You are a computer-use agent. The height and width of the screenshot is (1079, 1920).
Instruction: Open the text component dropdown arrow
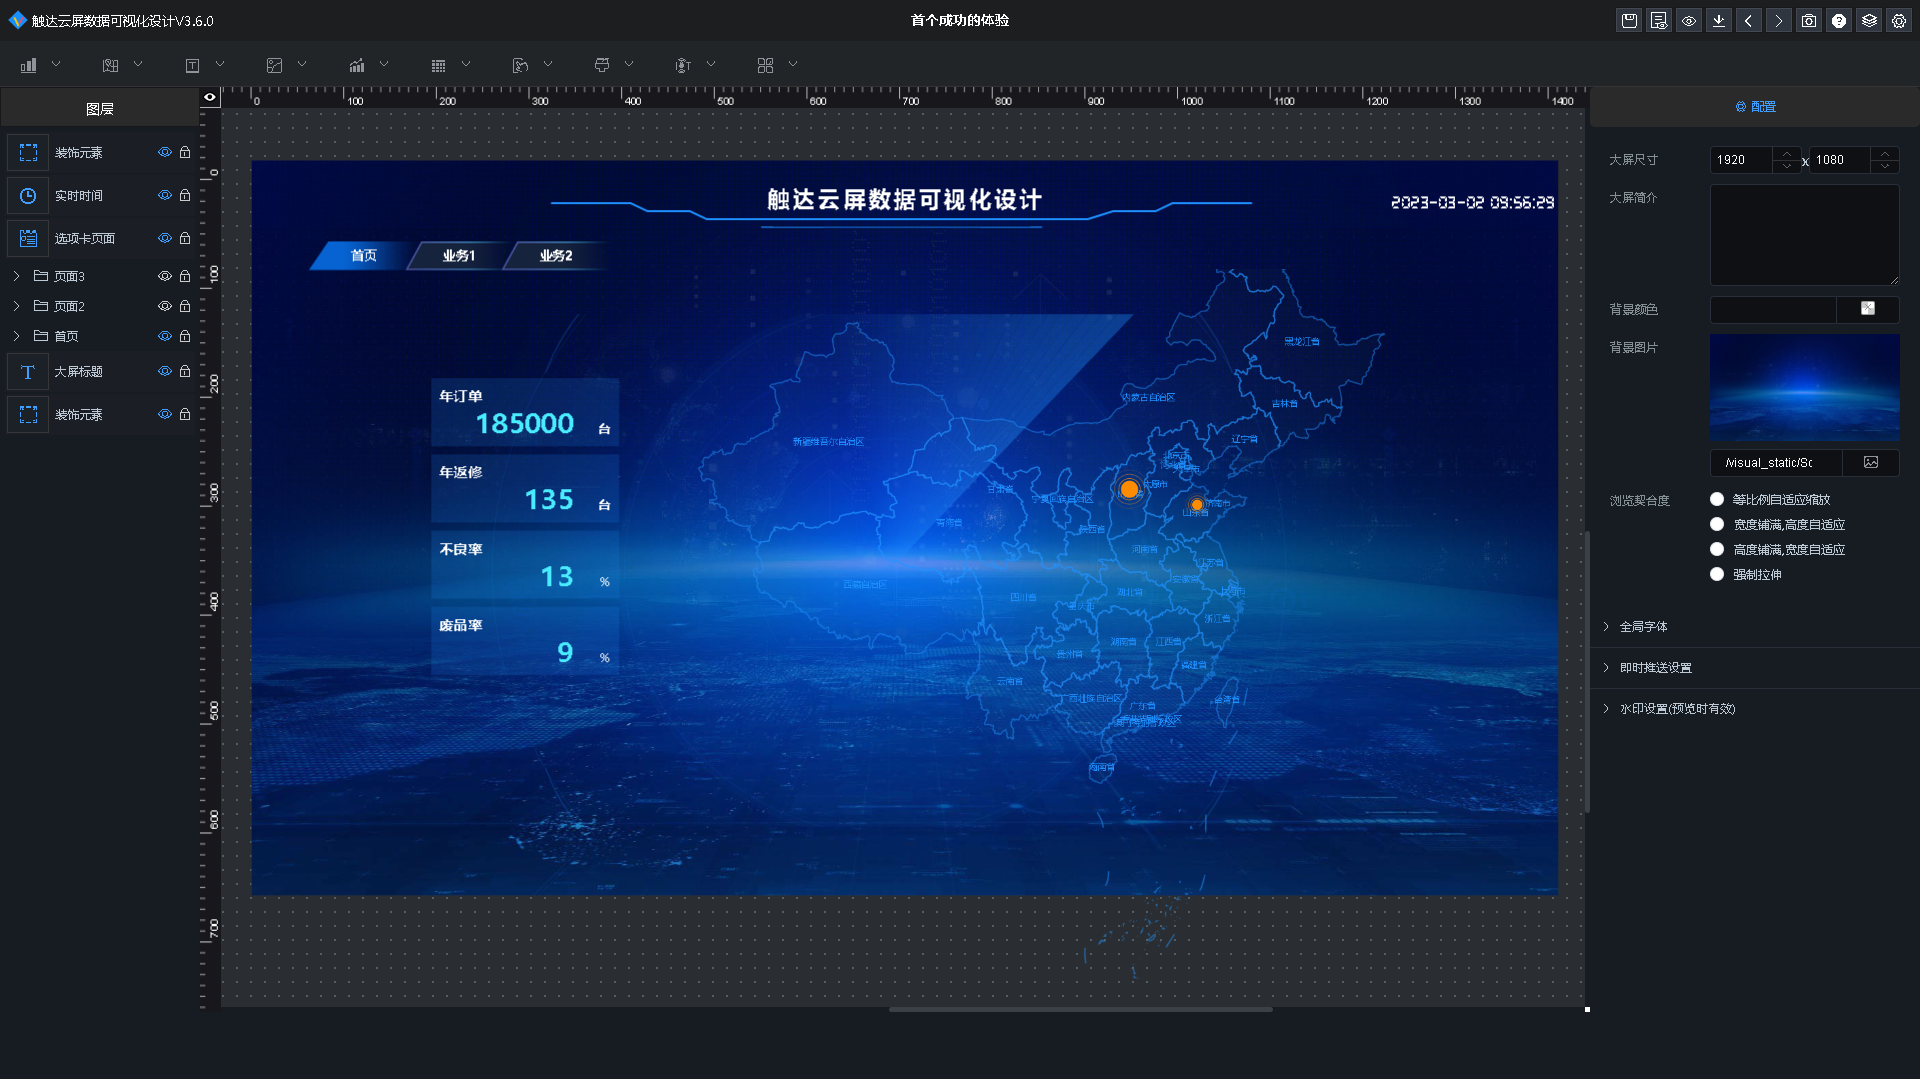pyautogui.click(x=220, y=64)
